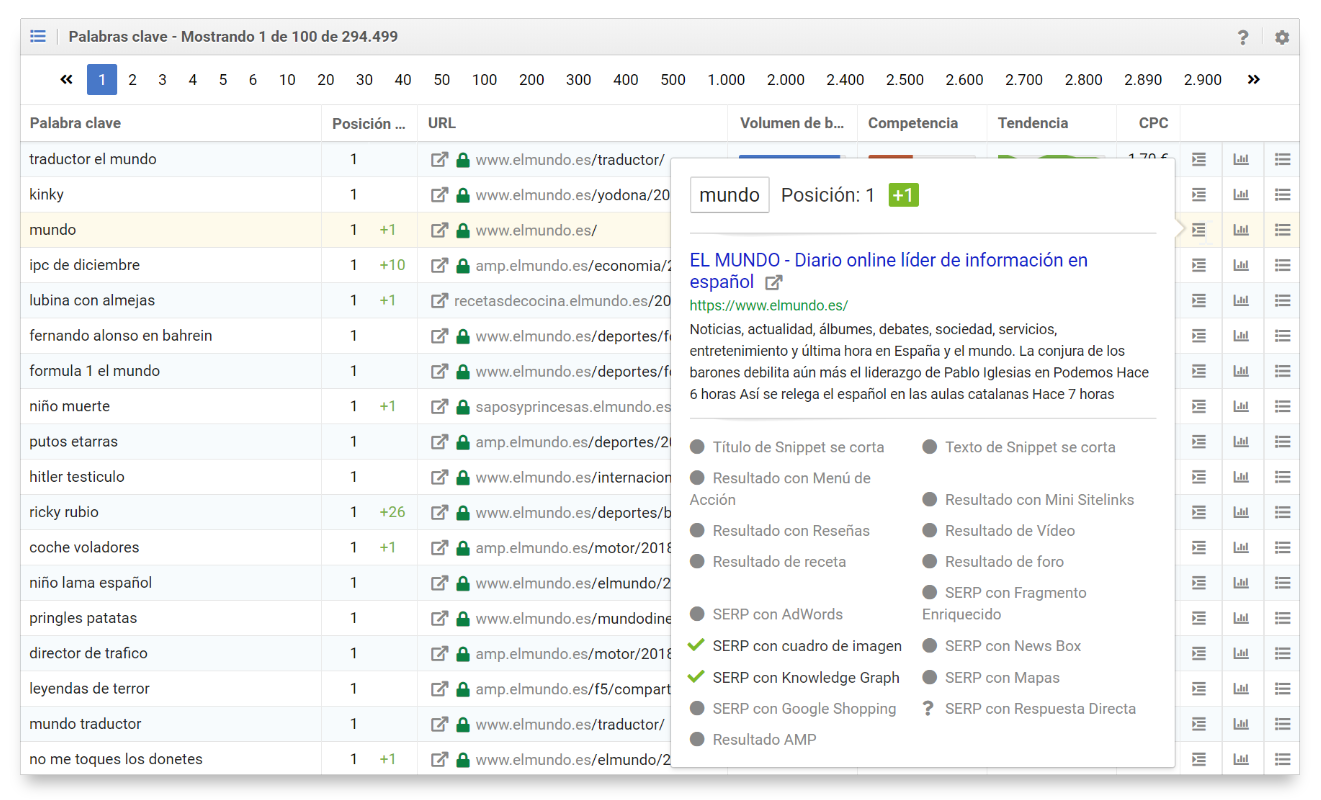Image resolution: width=1321 pixels, height=800 pixels.
Task: Click external link icon next to EL MUNDO title
Action: coord(774,283)
